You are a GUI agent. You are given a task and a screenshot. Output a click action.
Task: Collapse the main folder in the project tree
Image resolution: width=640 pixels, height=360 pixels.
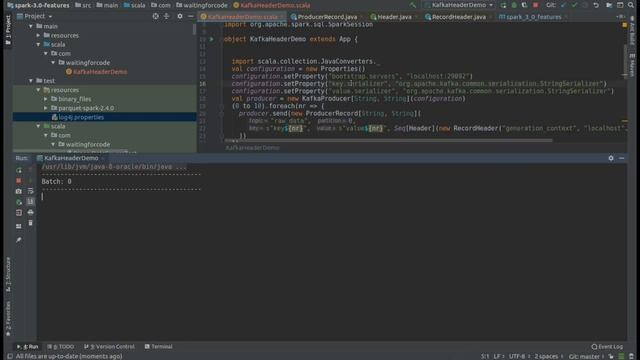click(31, 26)
